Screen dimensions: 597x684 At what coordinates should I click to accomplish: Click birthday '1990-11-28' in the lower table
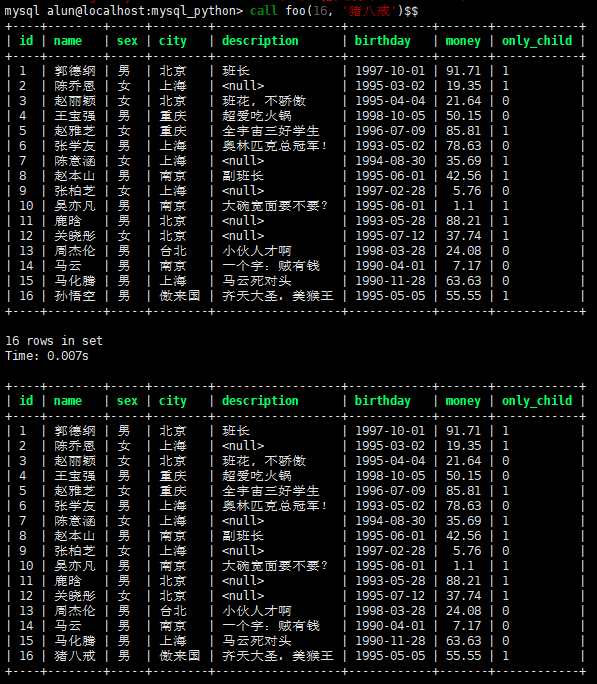point(390,641)
